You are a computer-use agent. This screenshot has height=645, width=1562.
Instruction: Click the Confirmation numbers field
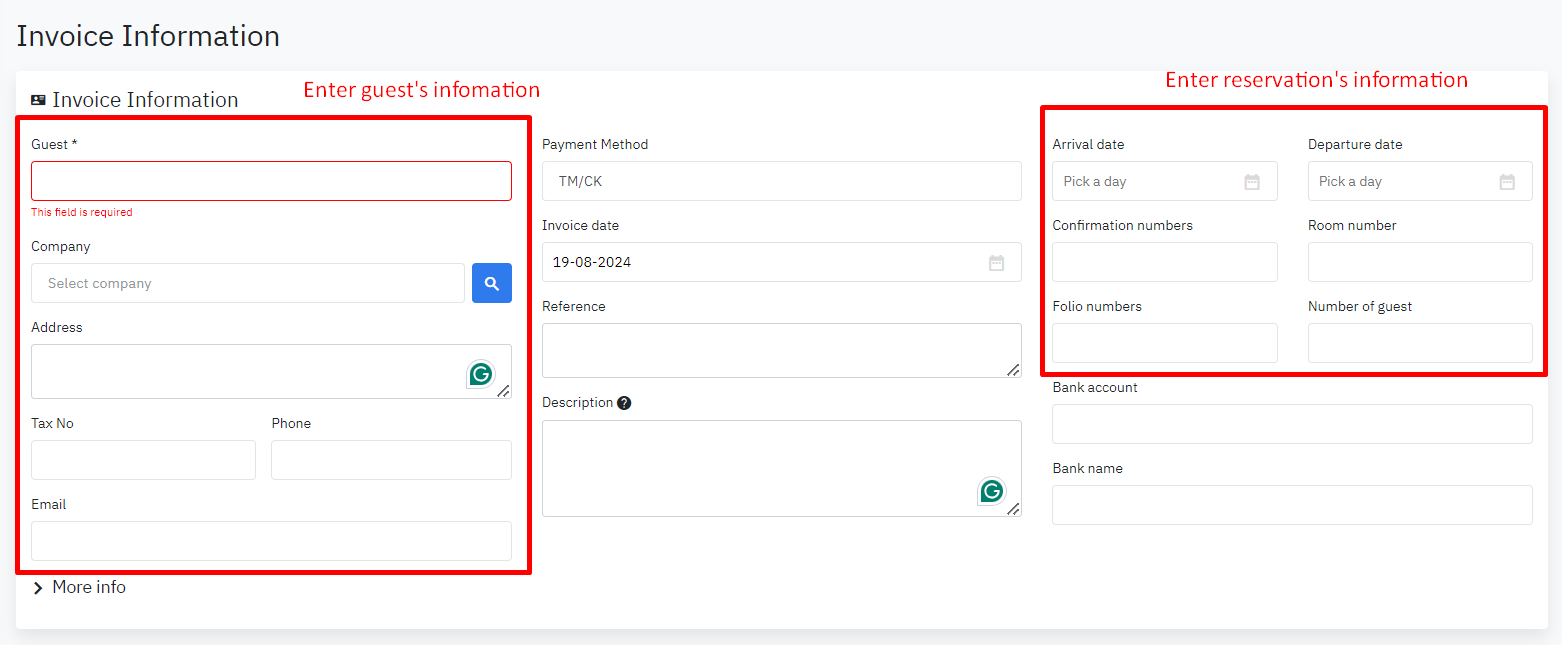click(x=1164, y=262)
